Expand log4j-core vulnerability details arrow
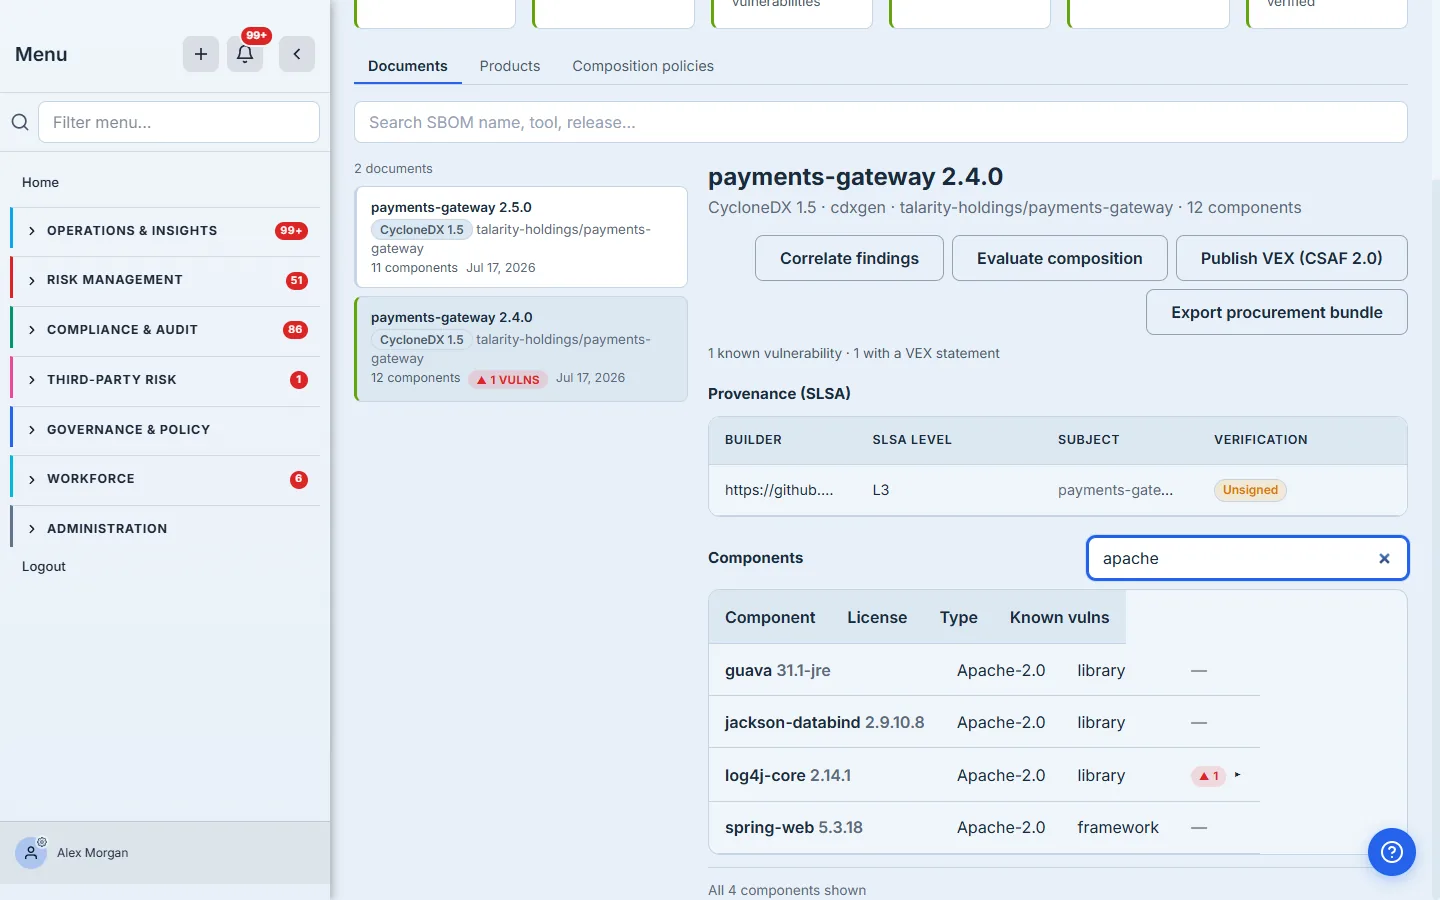1440x900 pixels. 1238,775
